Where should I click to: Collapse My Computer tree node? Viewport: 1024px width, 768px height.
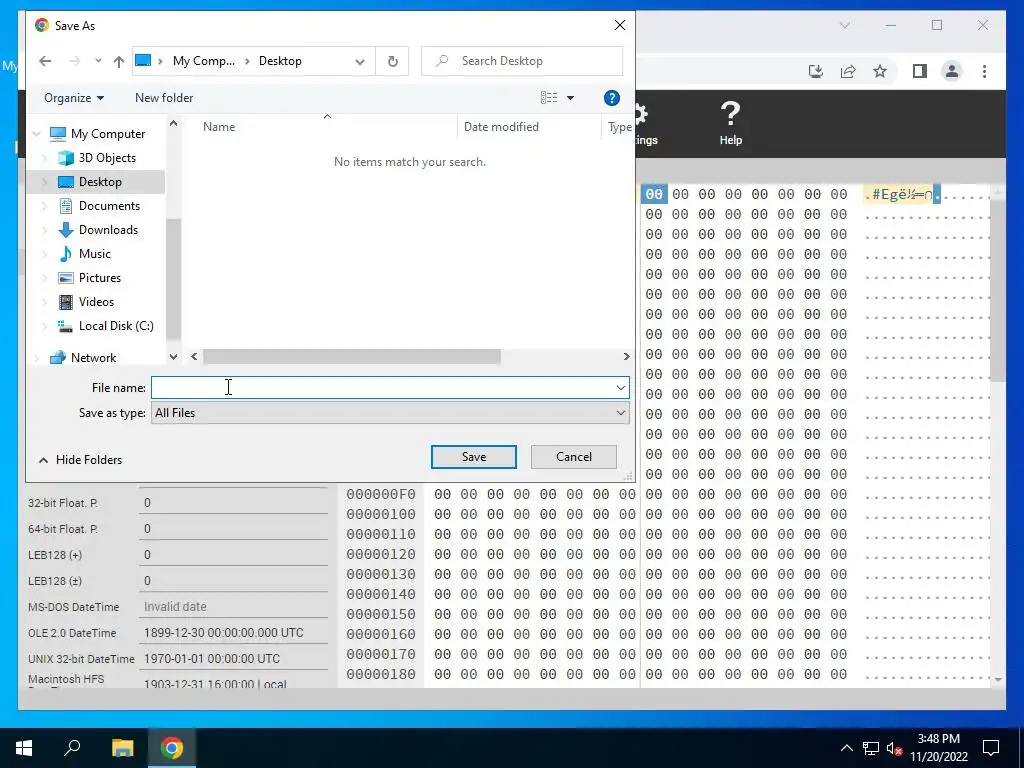[x=37, y=134]
